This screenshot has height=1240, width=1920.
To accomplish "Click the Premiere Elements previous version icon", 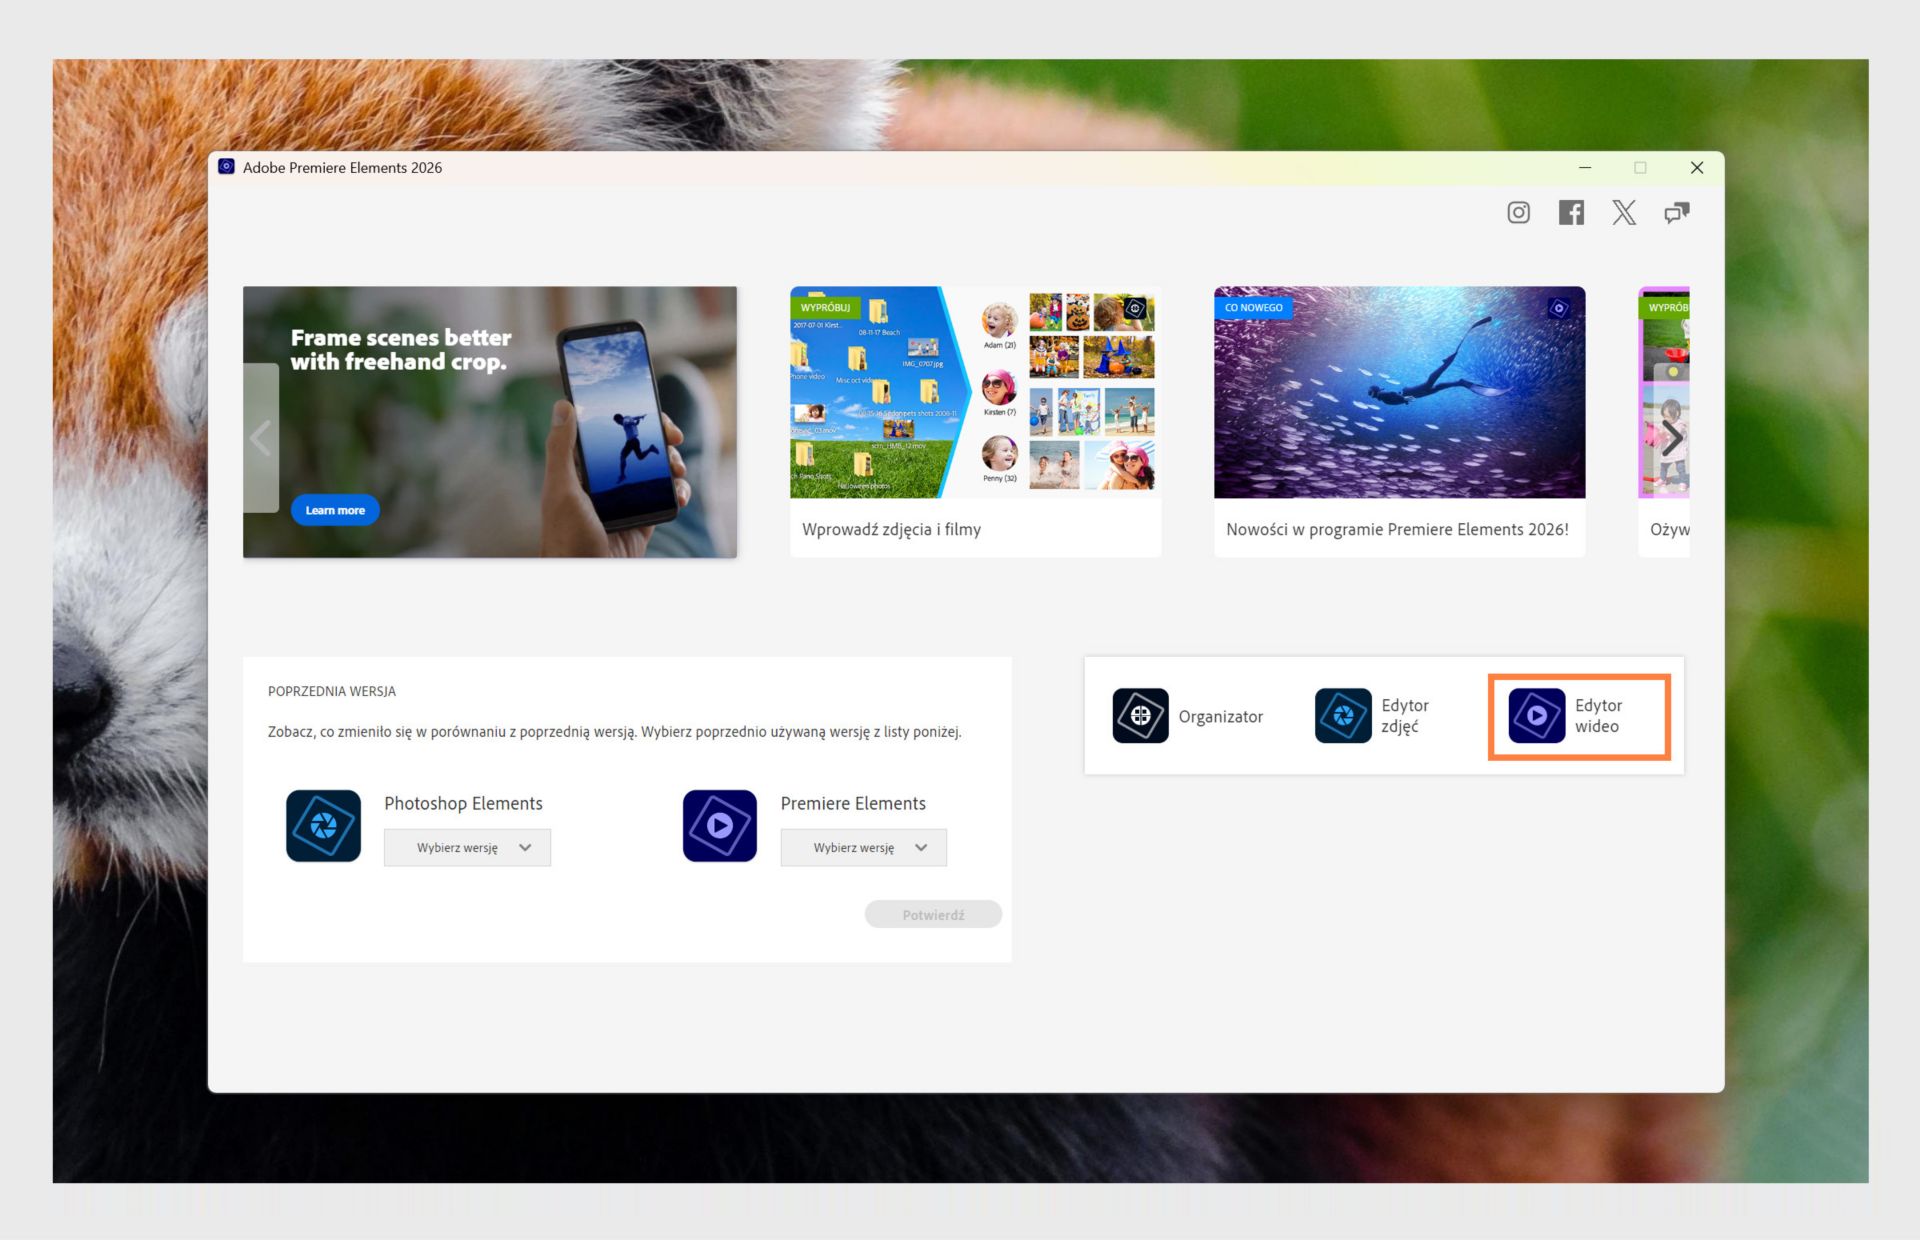I will click(x=719, y=826).
